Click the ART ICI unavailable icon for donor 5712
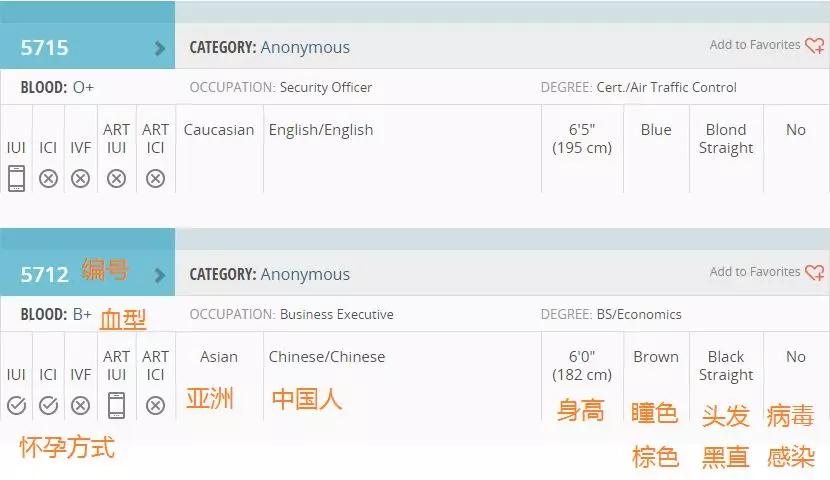The image size is (830, 480). [x=155, y=406]
